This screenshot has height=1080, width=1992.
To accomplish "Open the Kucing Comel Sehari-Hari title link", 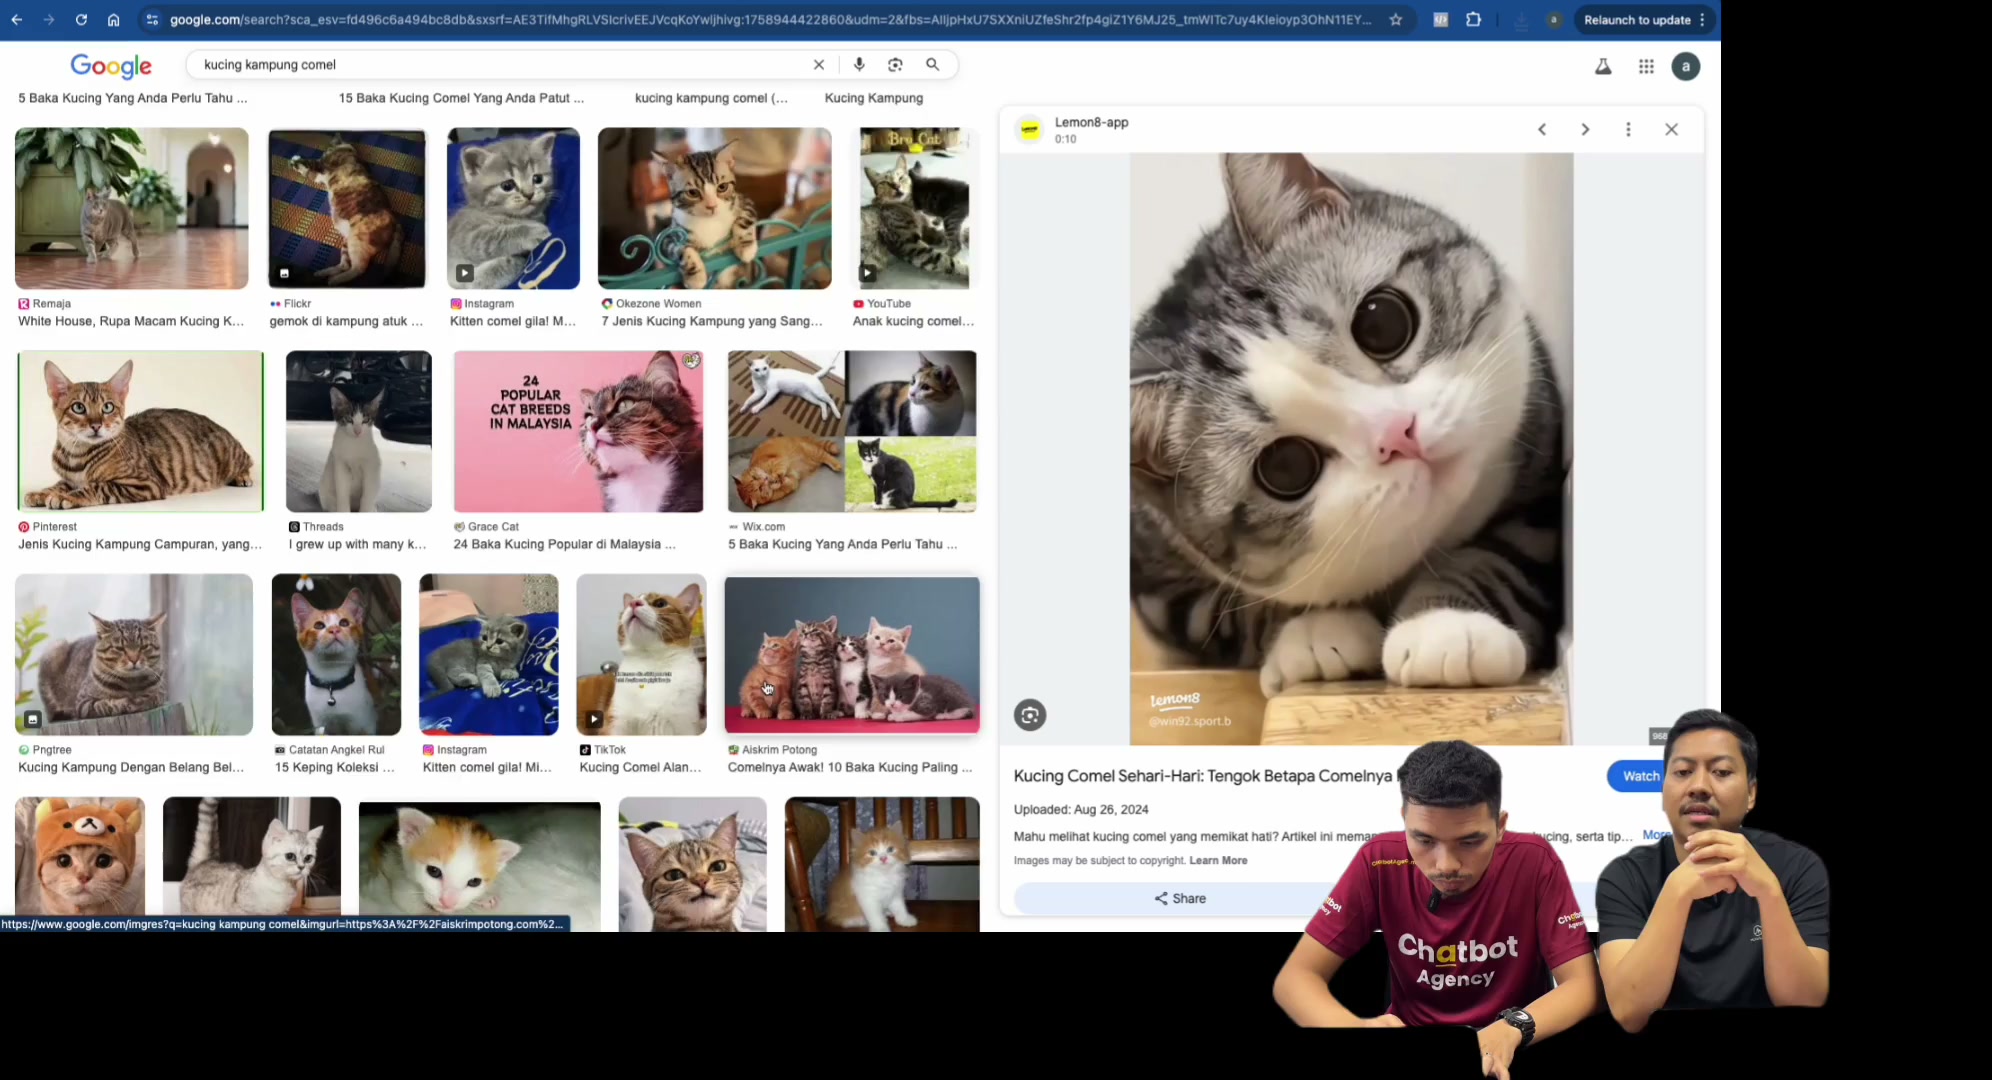I will [1202, 776].
